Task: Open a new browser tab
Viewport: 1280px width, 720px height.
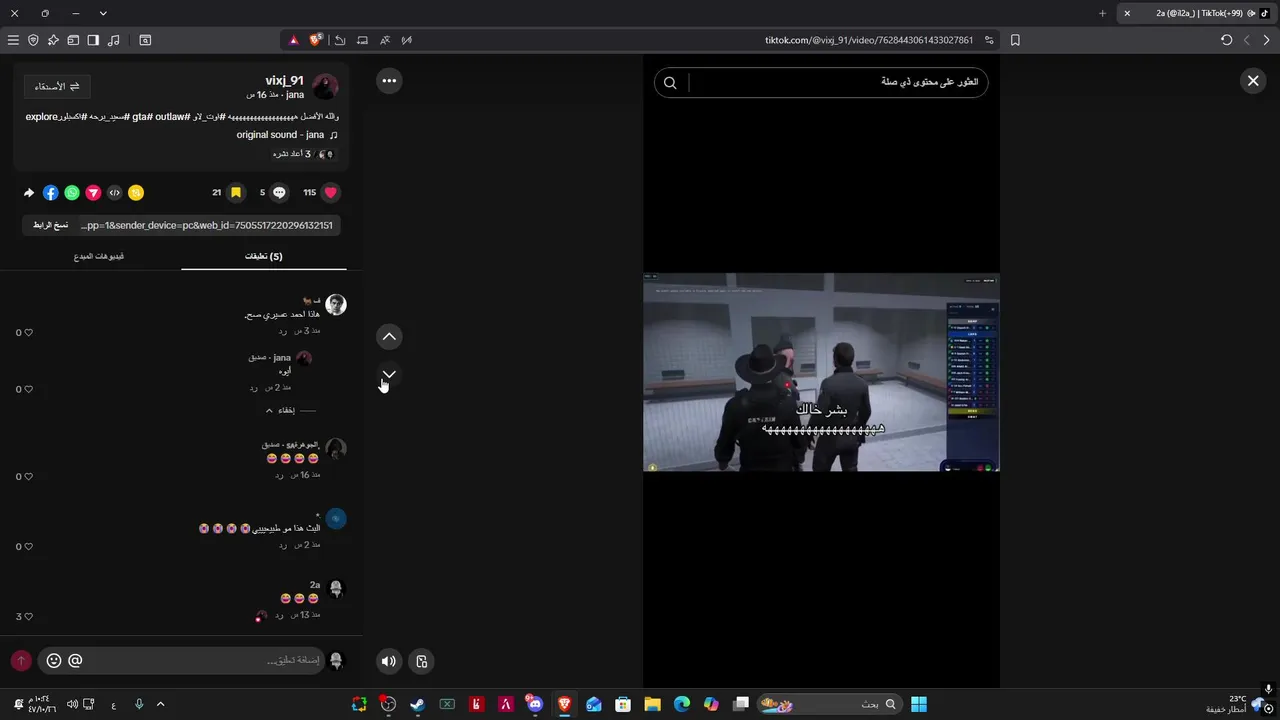Action: tap(1102, 13)
